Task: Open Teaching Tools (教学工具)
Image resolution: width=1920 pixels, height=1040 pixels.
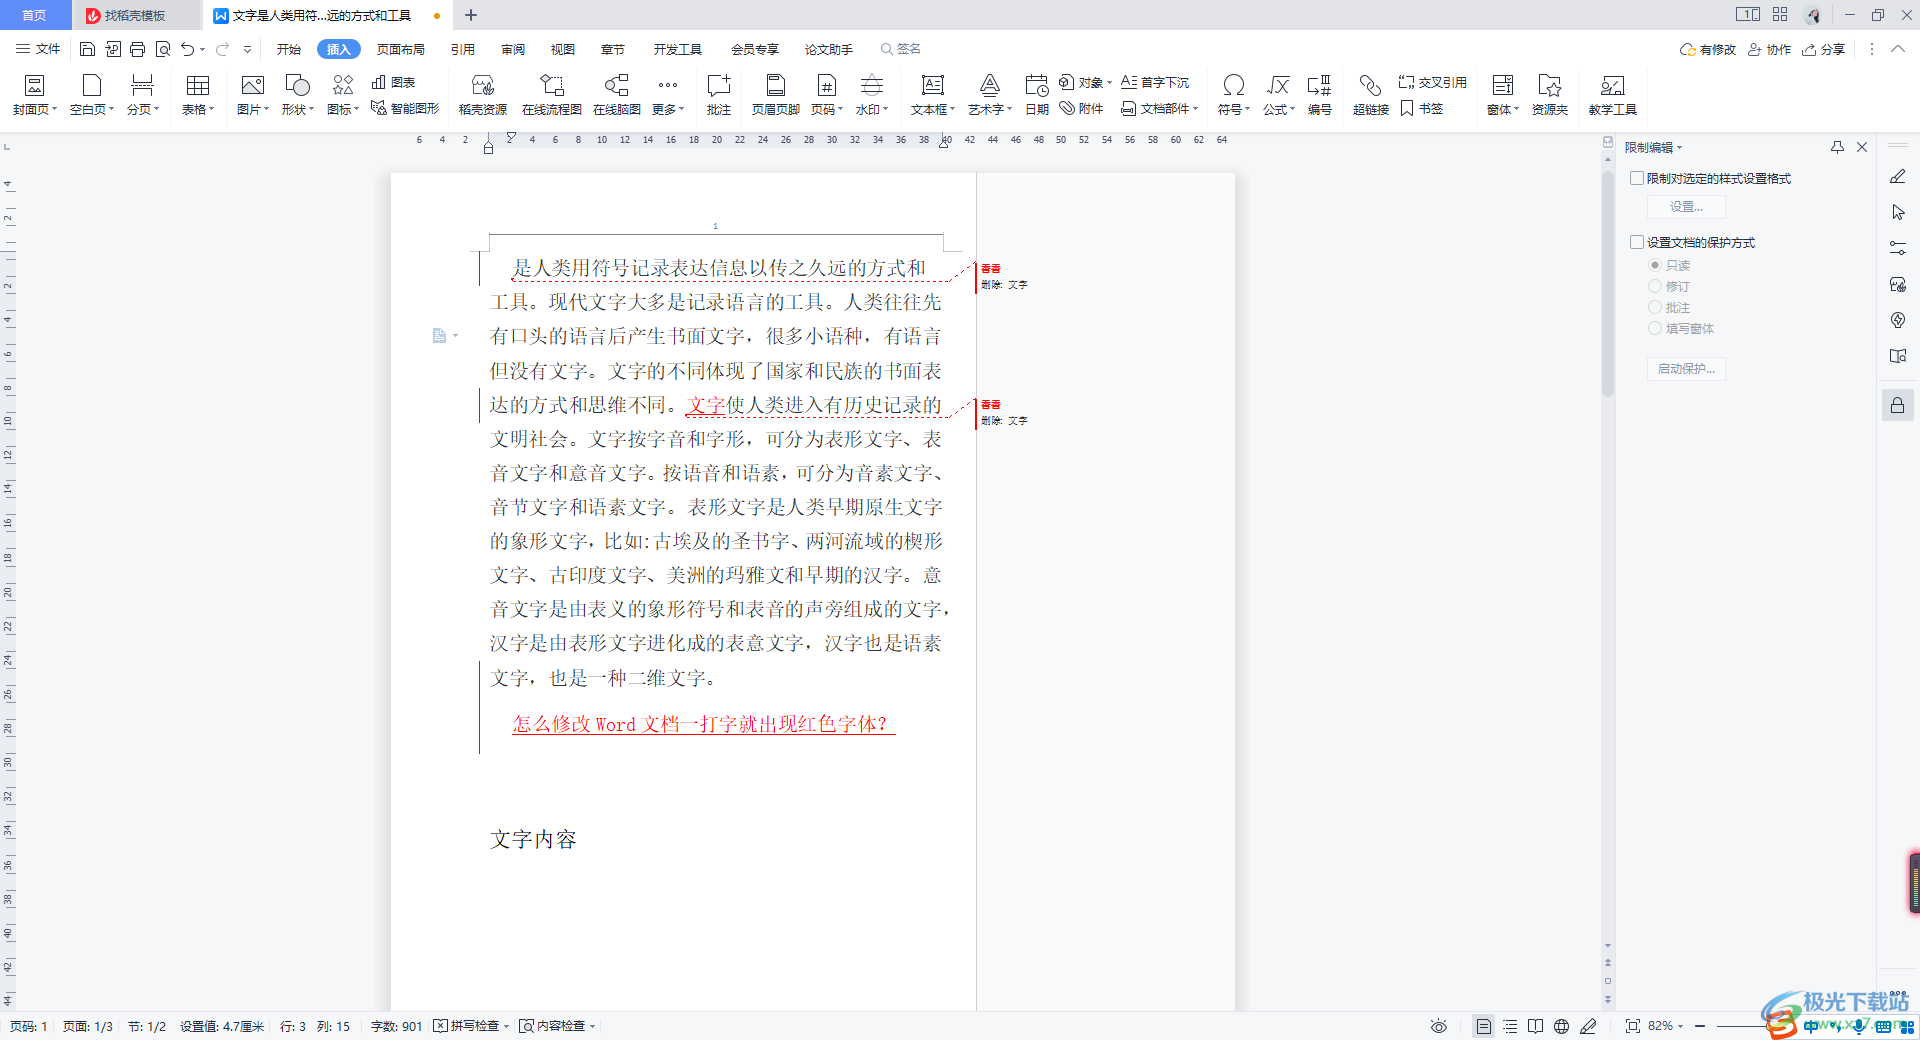Action: [x=1613, y=95]
